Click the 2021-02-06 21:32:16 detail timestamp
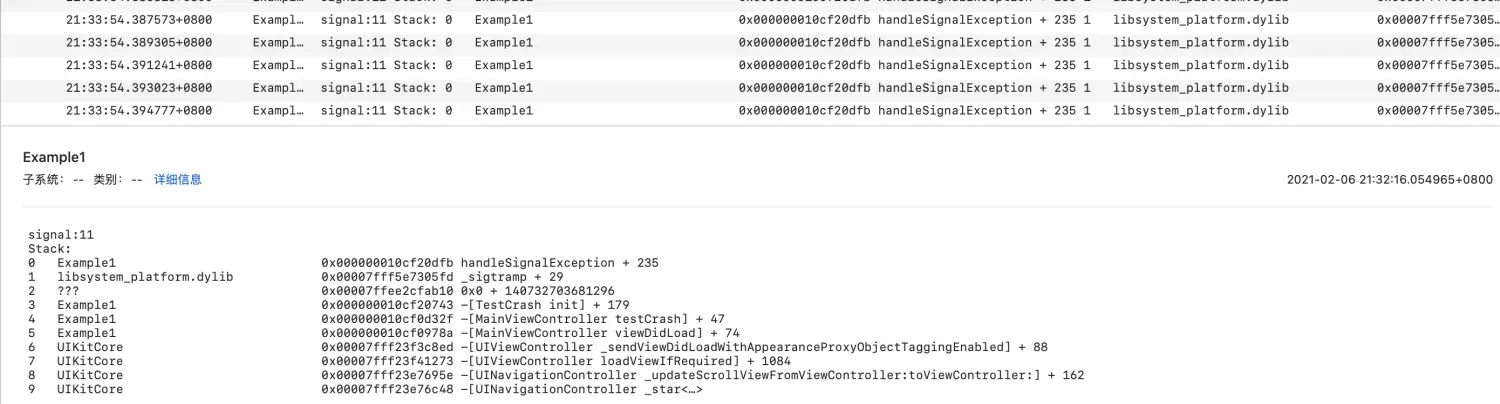1500x404 pixels. [1389, 180]
